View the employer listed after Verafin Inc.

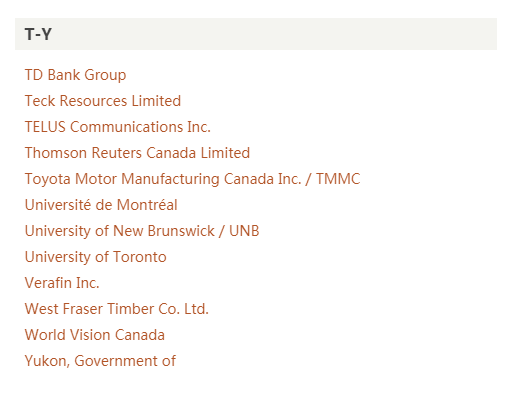click(x=116, y=309)
